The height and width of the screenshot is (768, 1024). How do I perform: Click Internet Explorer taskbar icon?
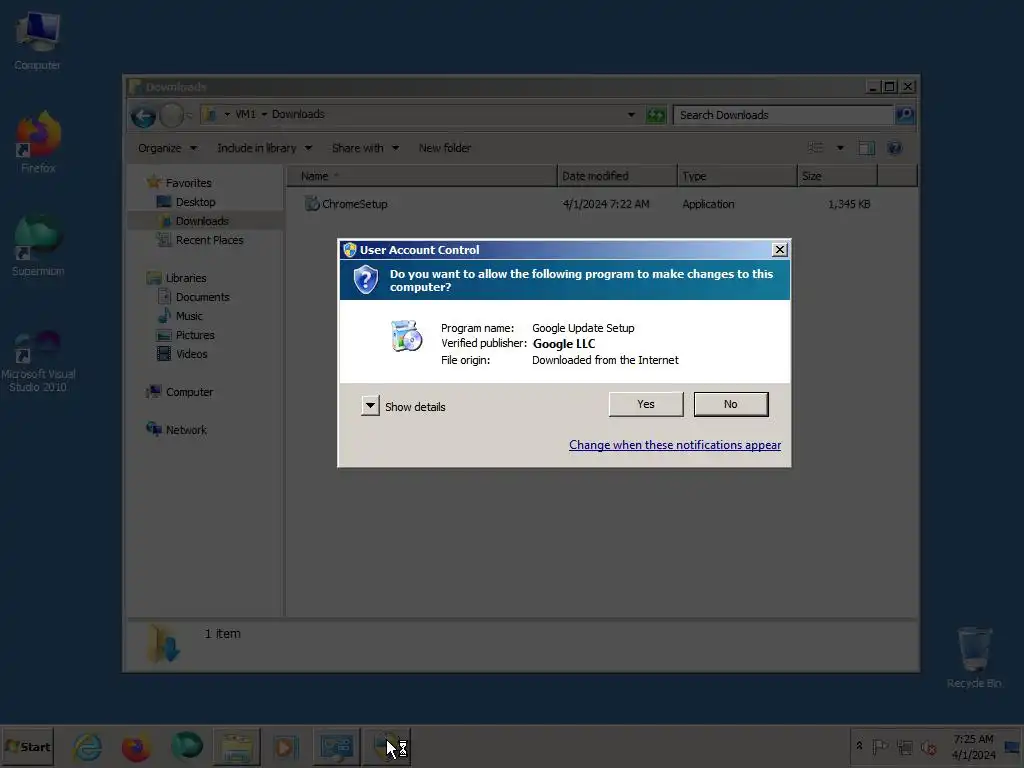[x=87, y=747]
